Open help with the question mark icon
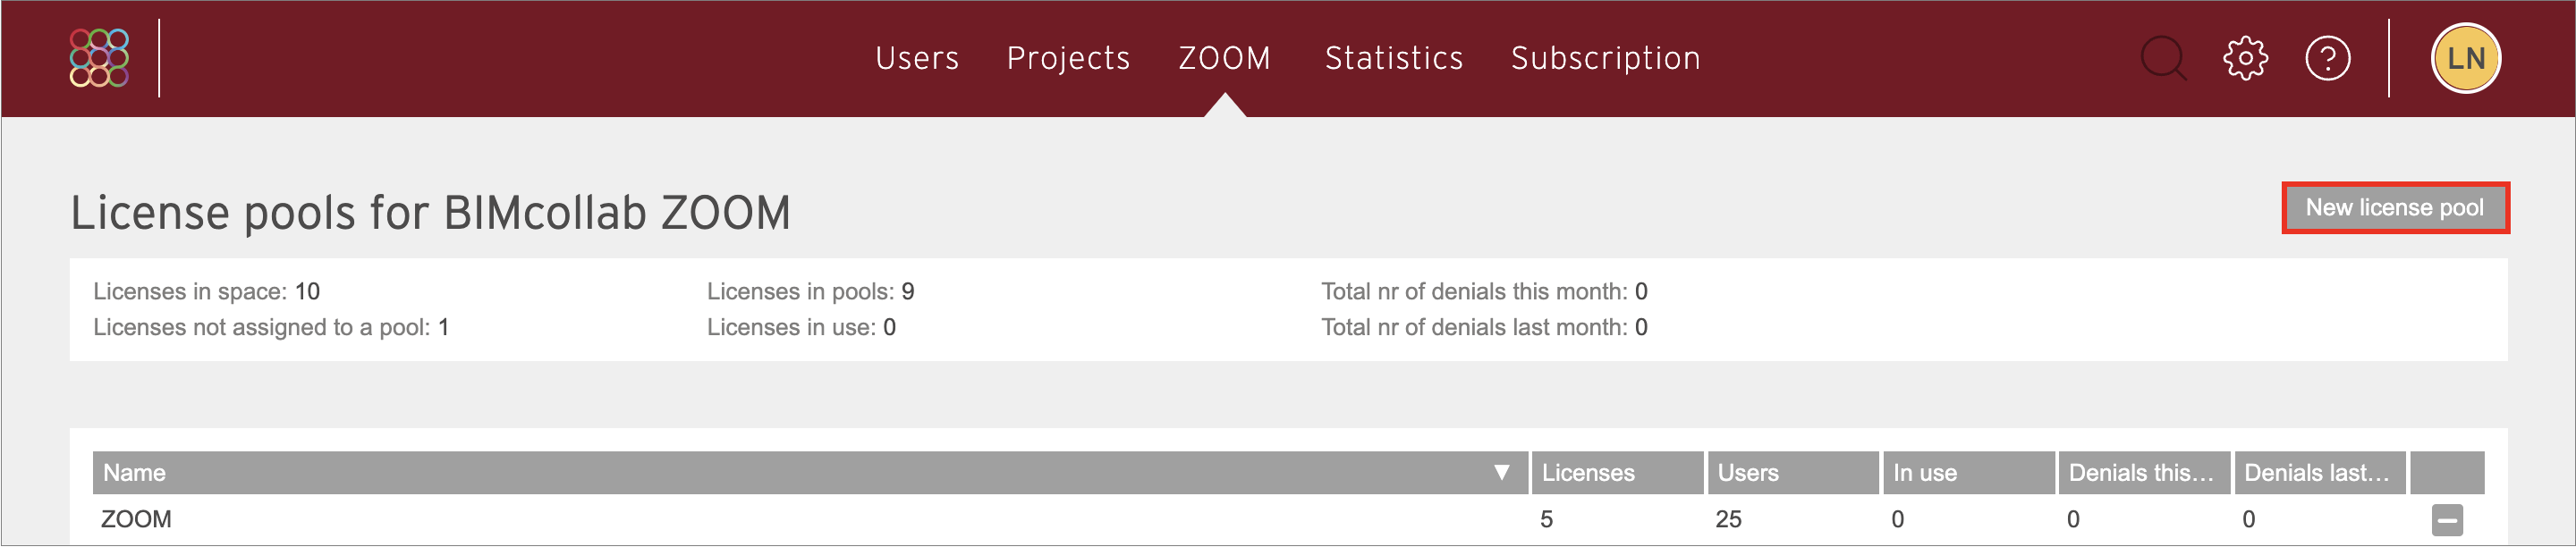Viewport: 2576px width, 547px height. [2327, 58]
